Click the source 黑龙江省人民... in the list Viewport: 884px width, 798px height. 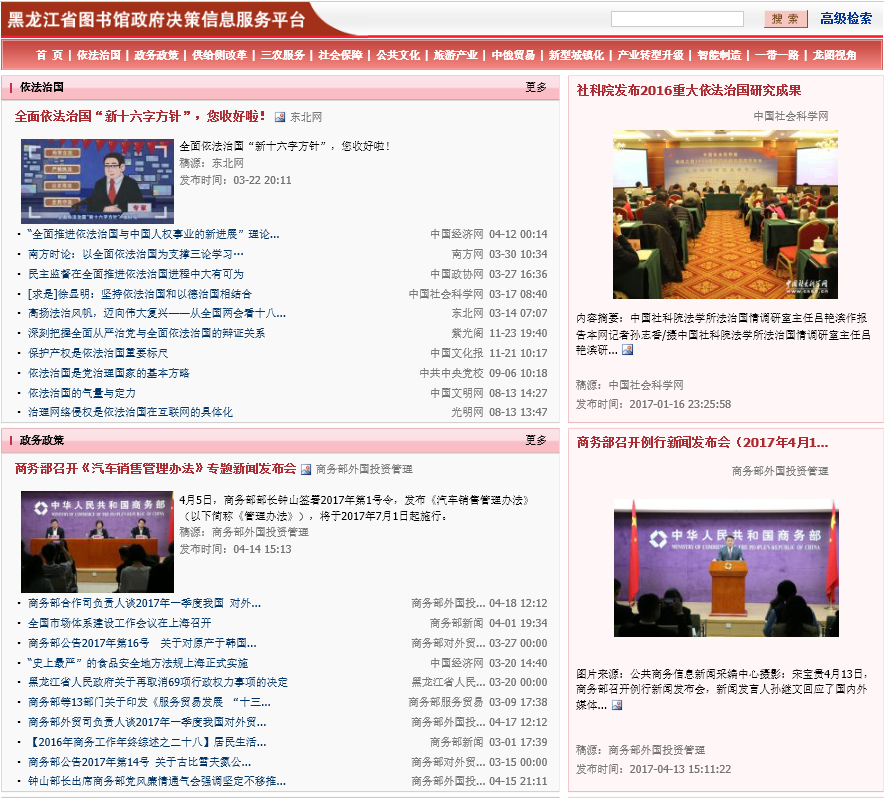pyautogui.click(x=448, y=682)
